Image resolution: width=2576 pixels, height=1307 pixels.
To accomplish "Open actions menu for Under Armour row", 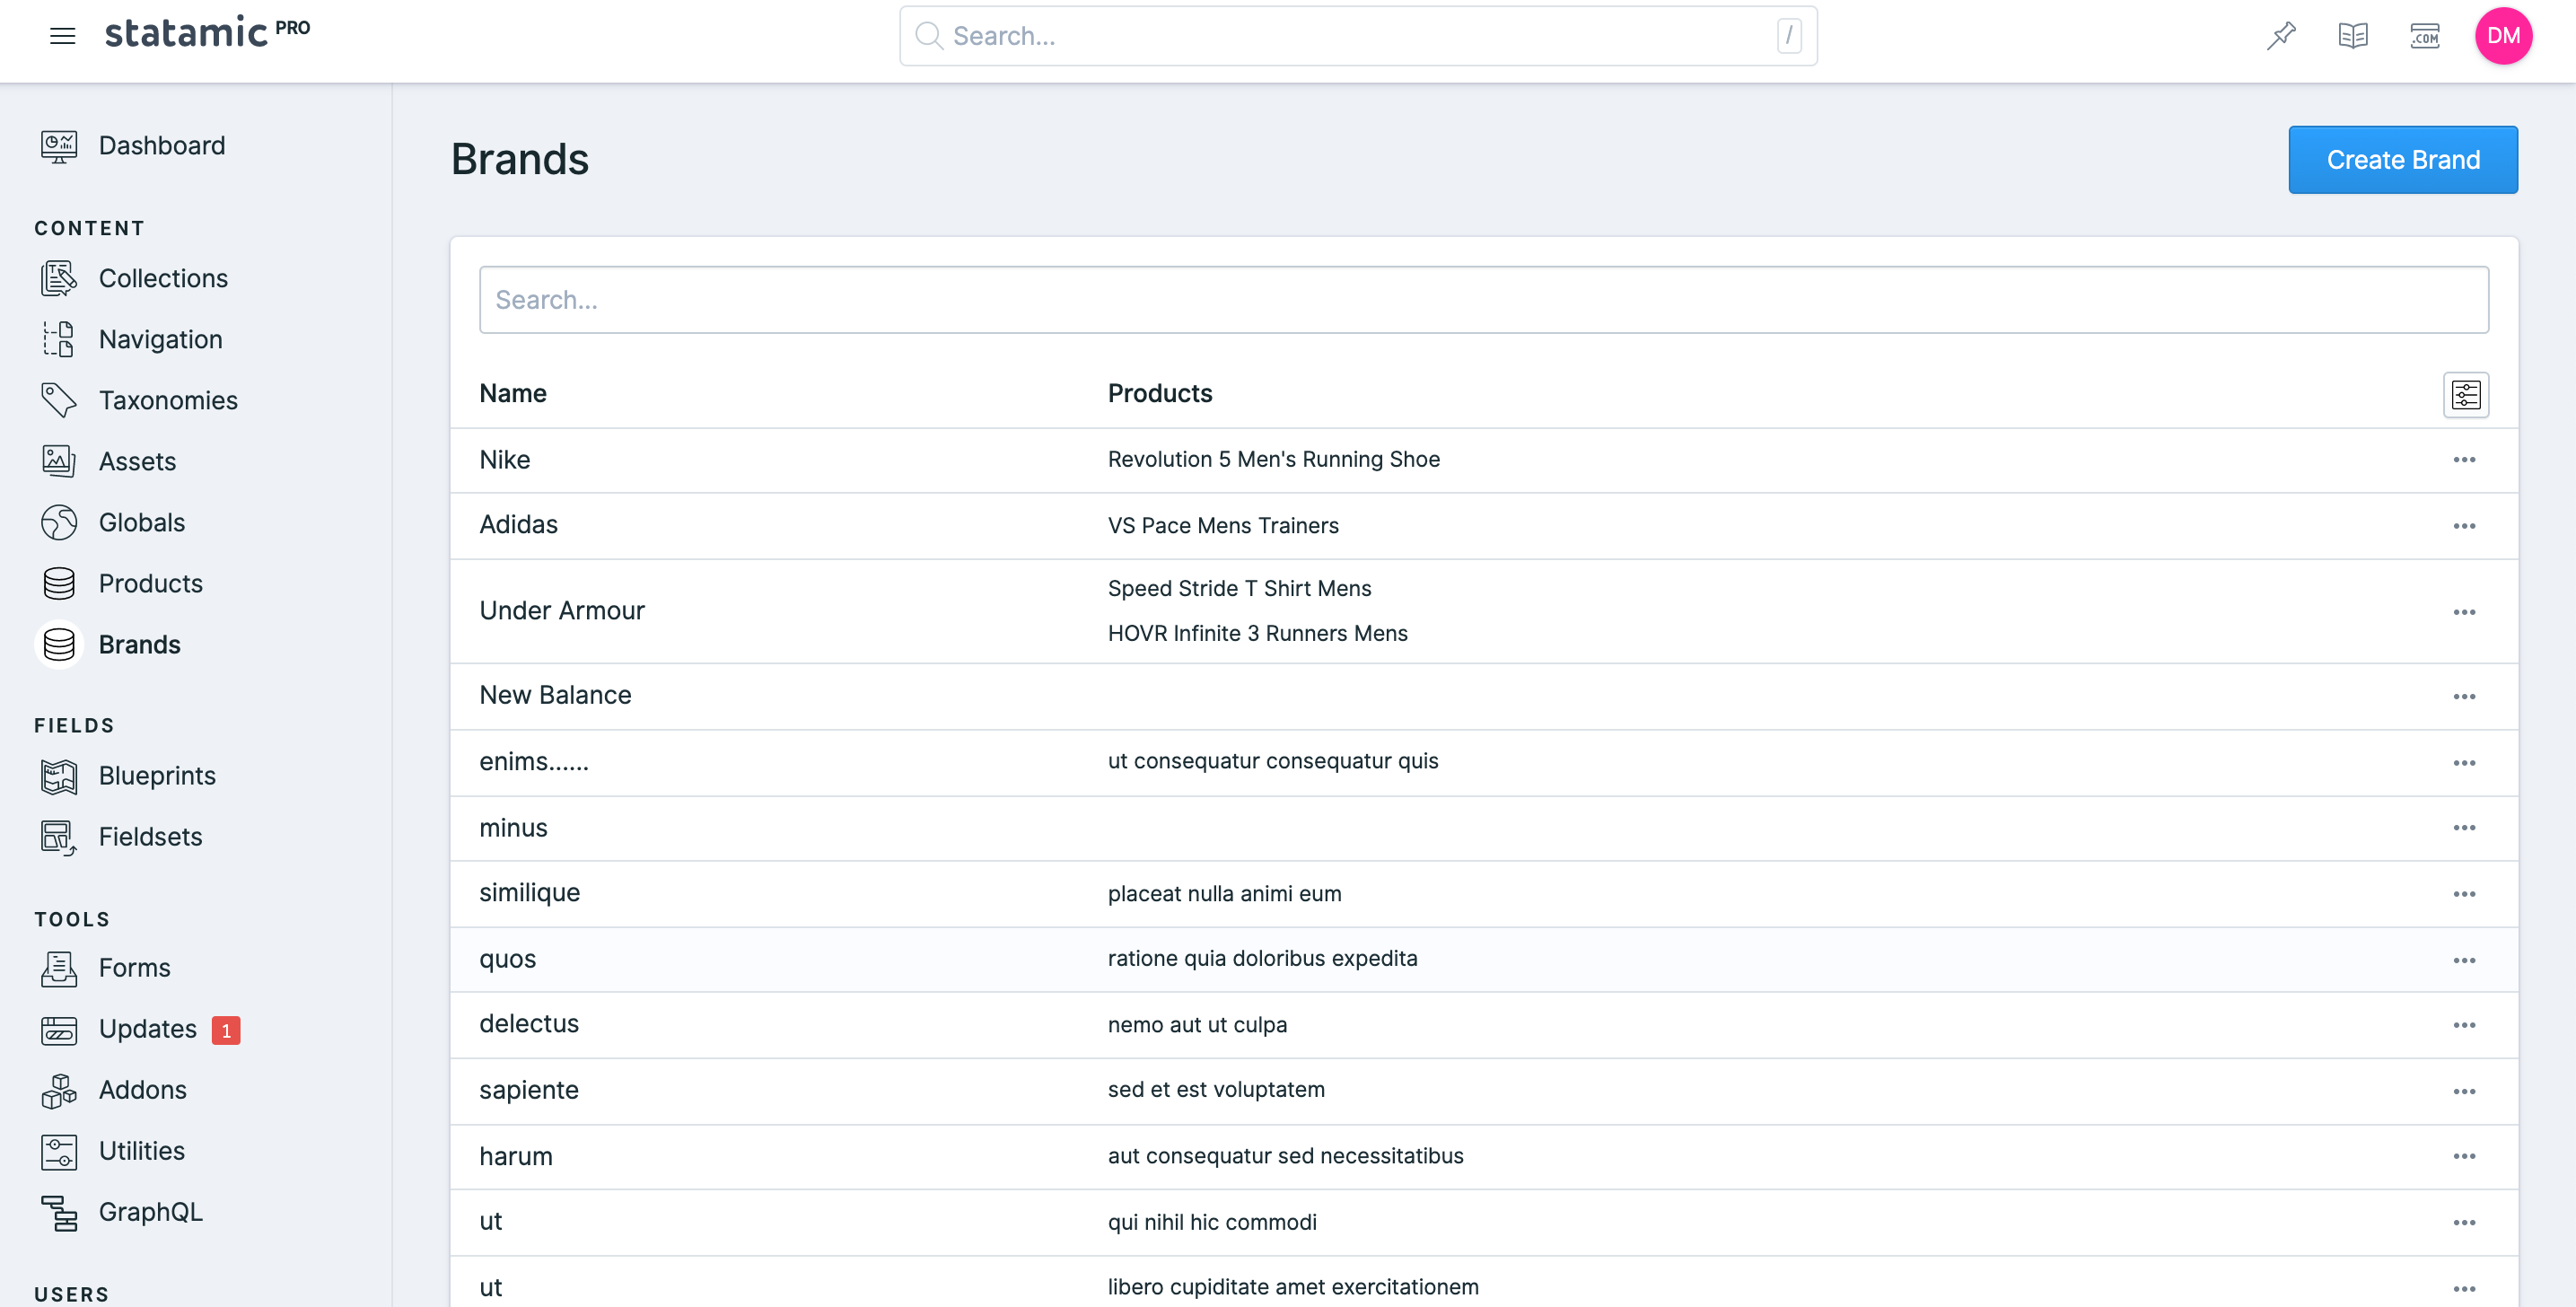I will tap(2464, 612).
